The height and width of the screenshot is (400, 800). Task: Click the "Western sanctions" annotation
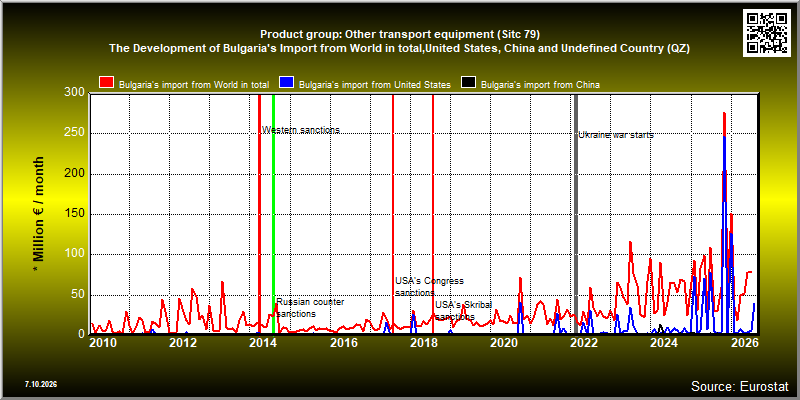pyautogui.click(x=301, y=130)
